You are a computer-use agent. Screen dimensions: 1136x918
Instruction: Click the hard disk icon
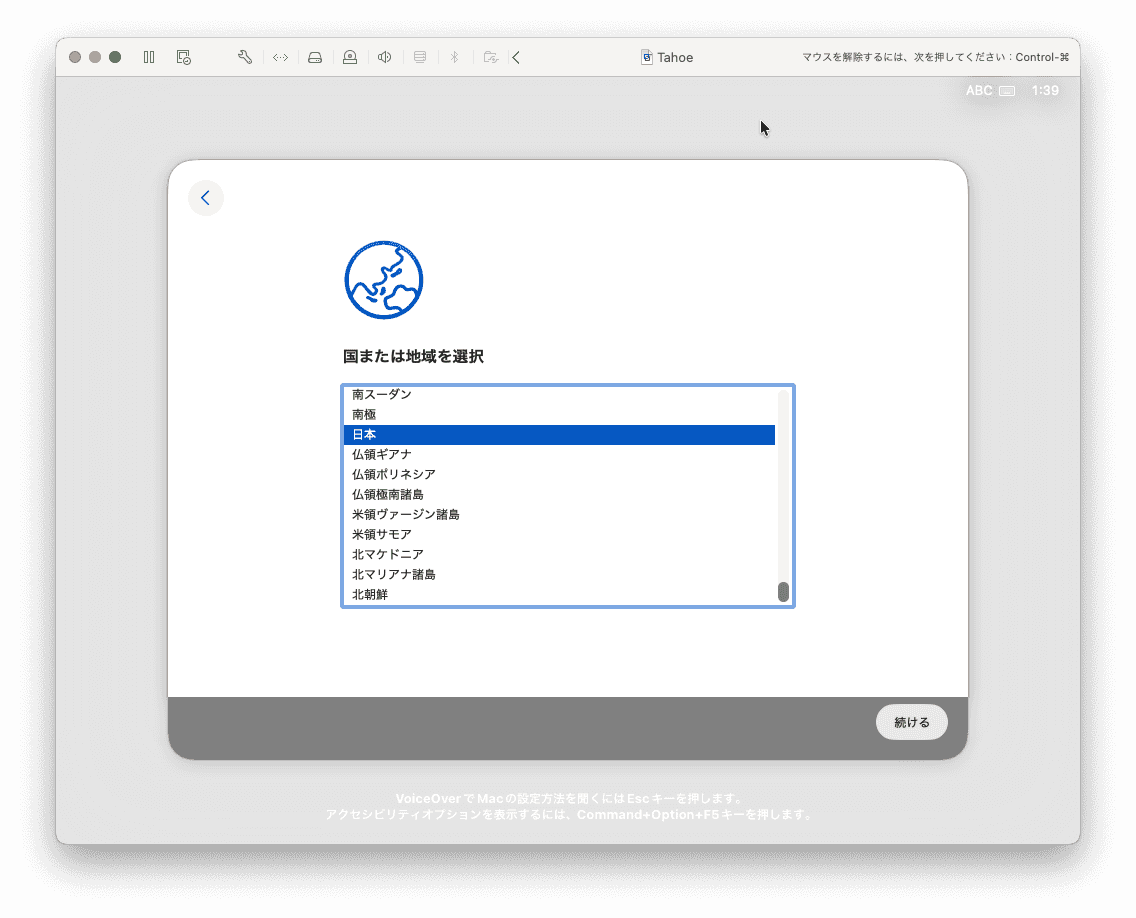pyautogui.click(x=315, y=57)
